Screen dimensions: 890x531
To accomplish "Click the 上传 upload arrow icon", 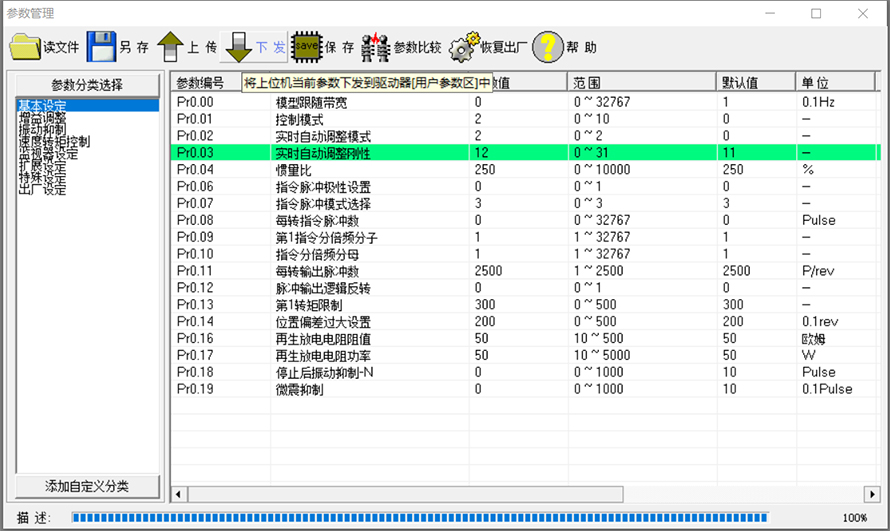I will 172,47.
